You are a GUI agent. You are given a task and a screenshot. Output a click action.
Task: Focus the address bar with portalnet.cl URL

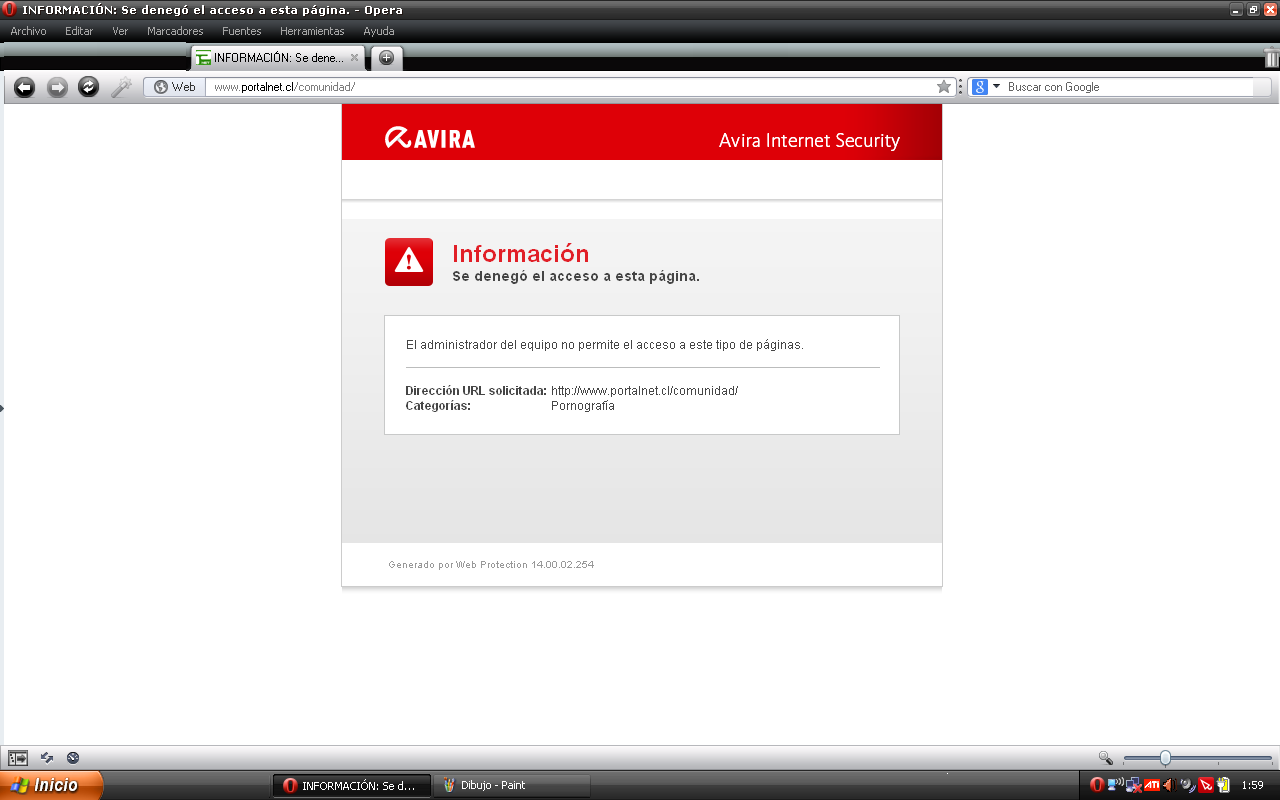pos(570,87)
